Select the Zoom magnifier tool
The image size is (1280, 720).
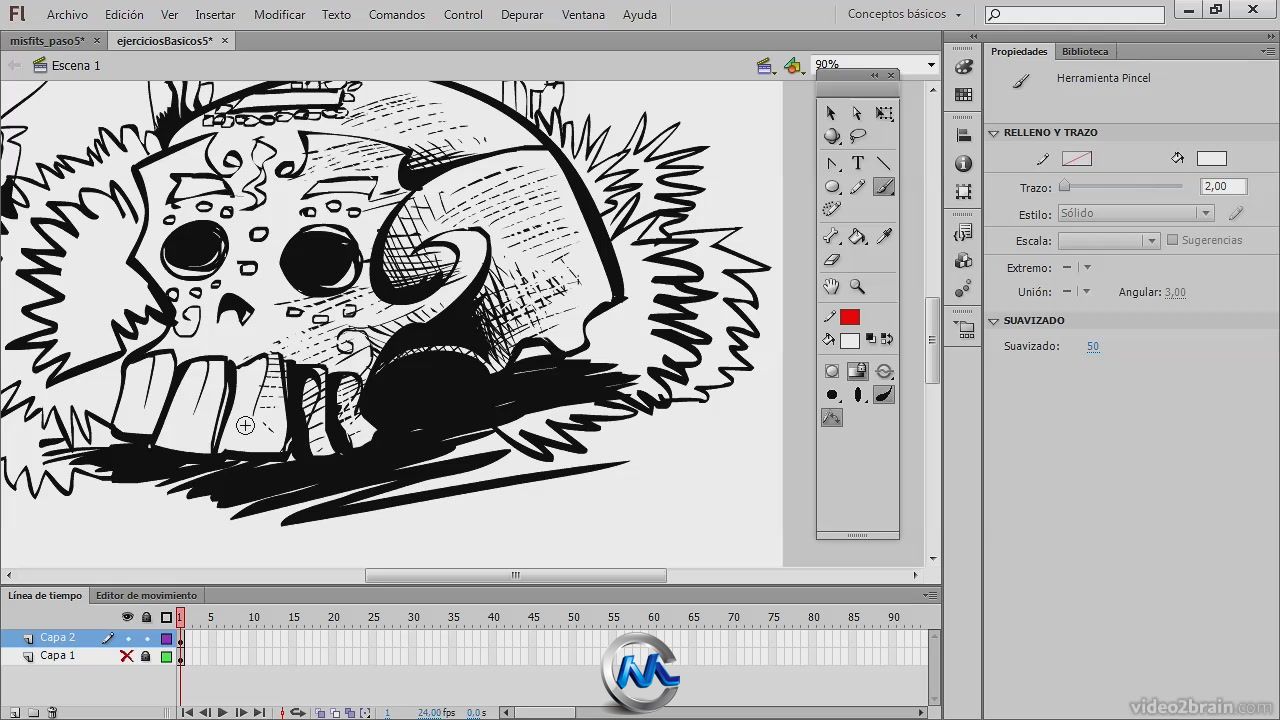point(857,286)
